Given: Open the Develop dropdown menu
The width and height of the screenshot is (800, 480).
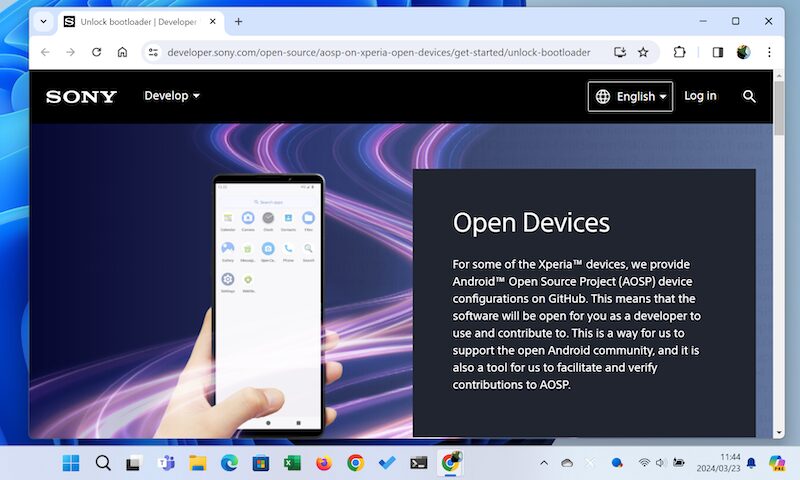Looking at the screenshot, I should coord(172,96).
